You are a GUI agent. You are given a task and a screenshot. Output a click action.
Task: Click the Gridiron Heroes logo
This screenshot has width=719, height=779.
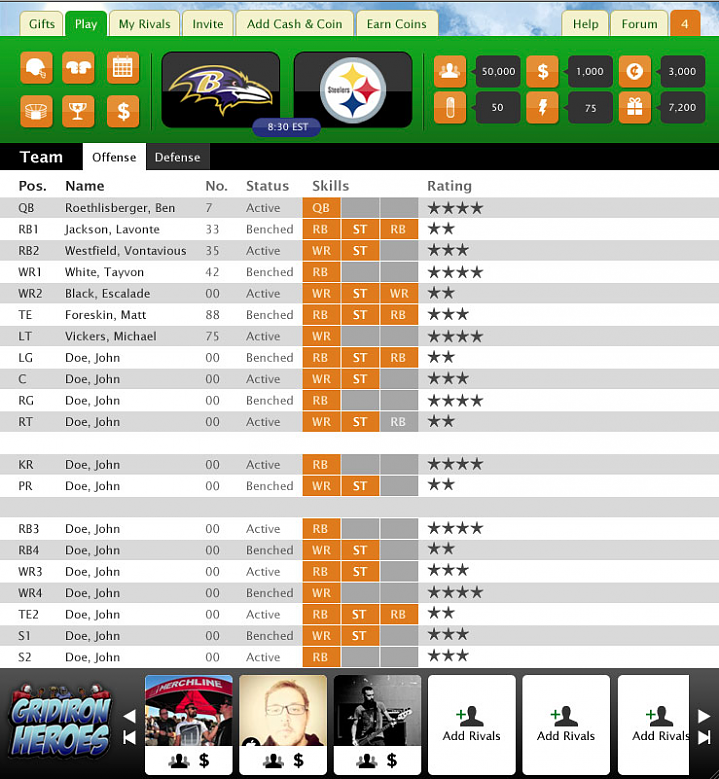click(60, 721)
